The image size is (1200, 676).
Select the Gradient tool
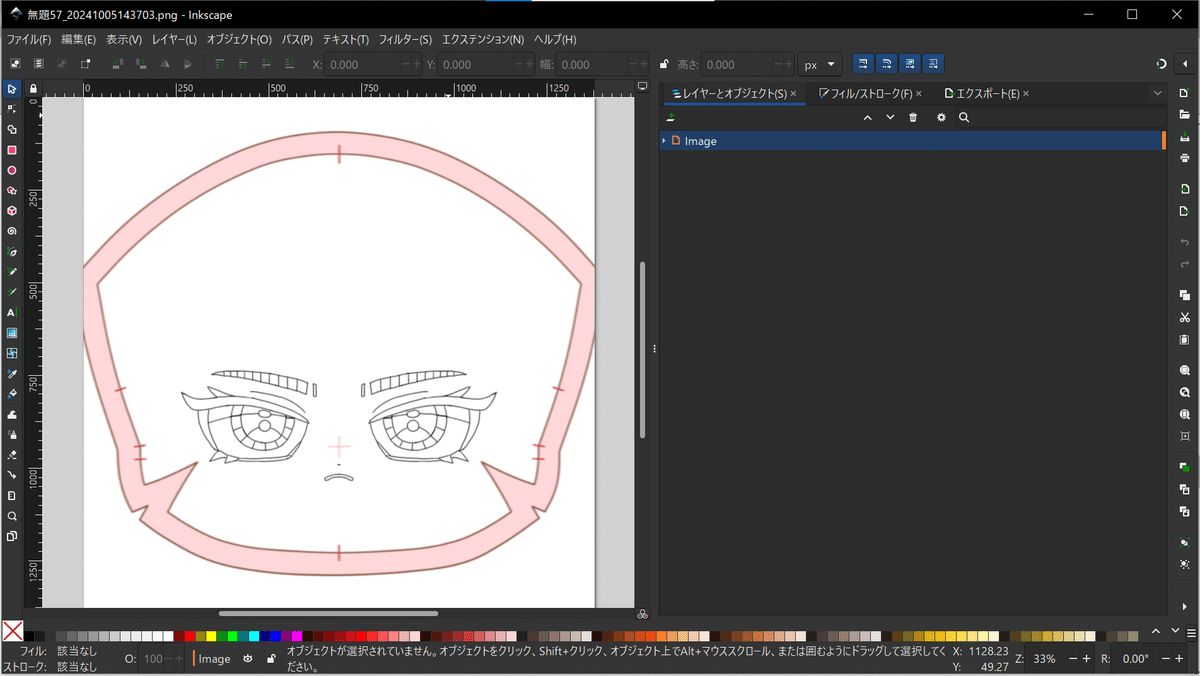12,333
